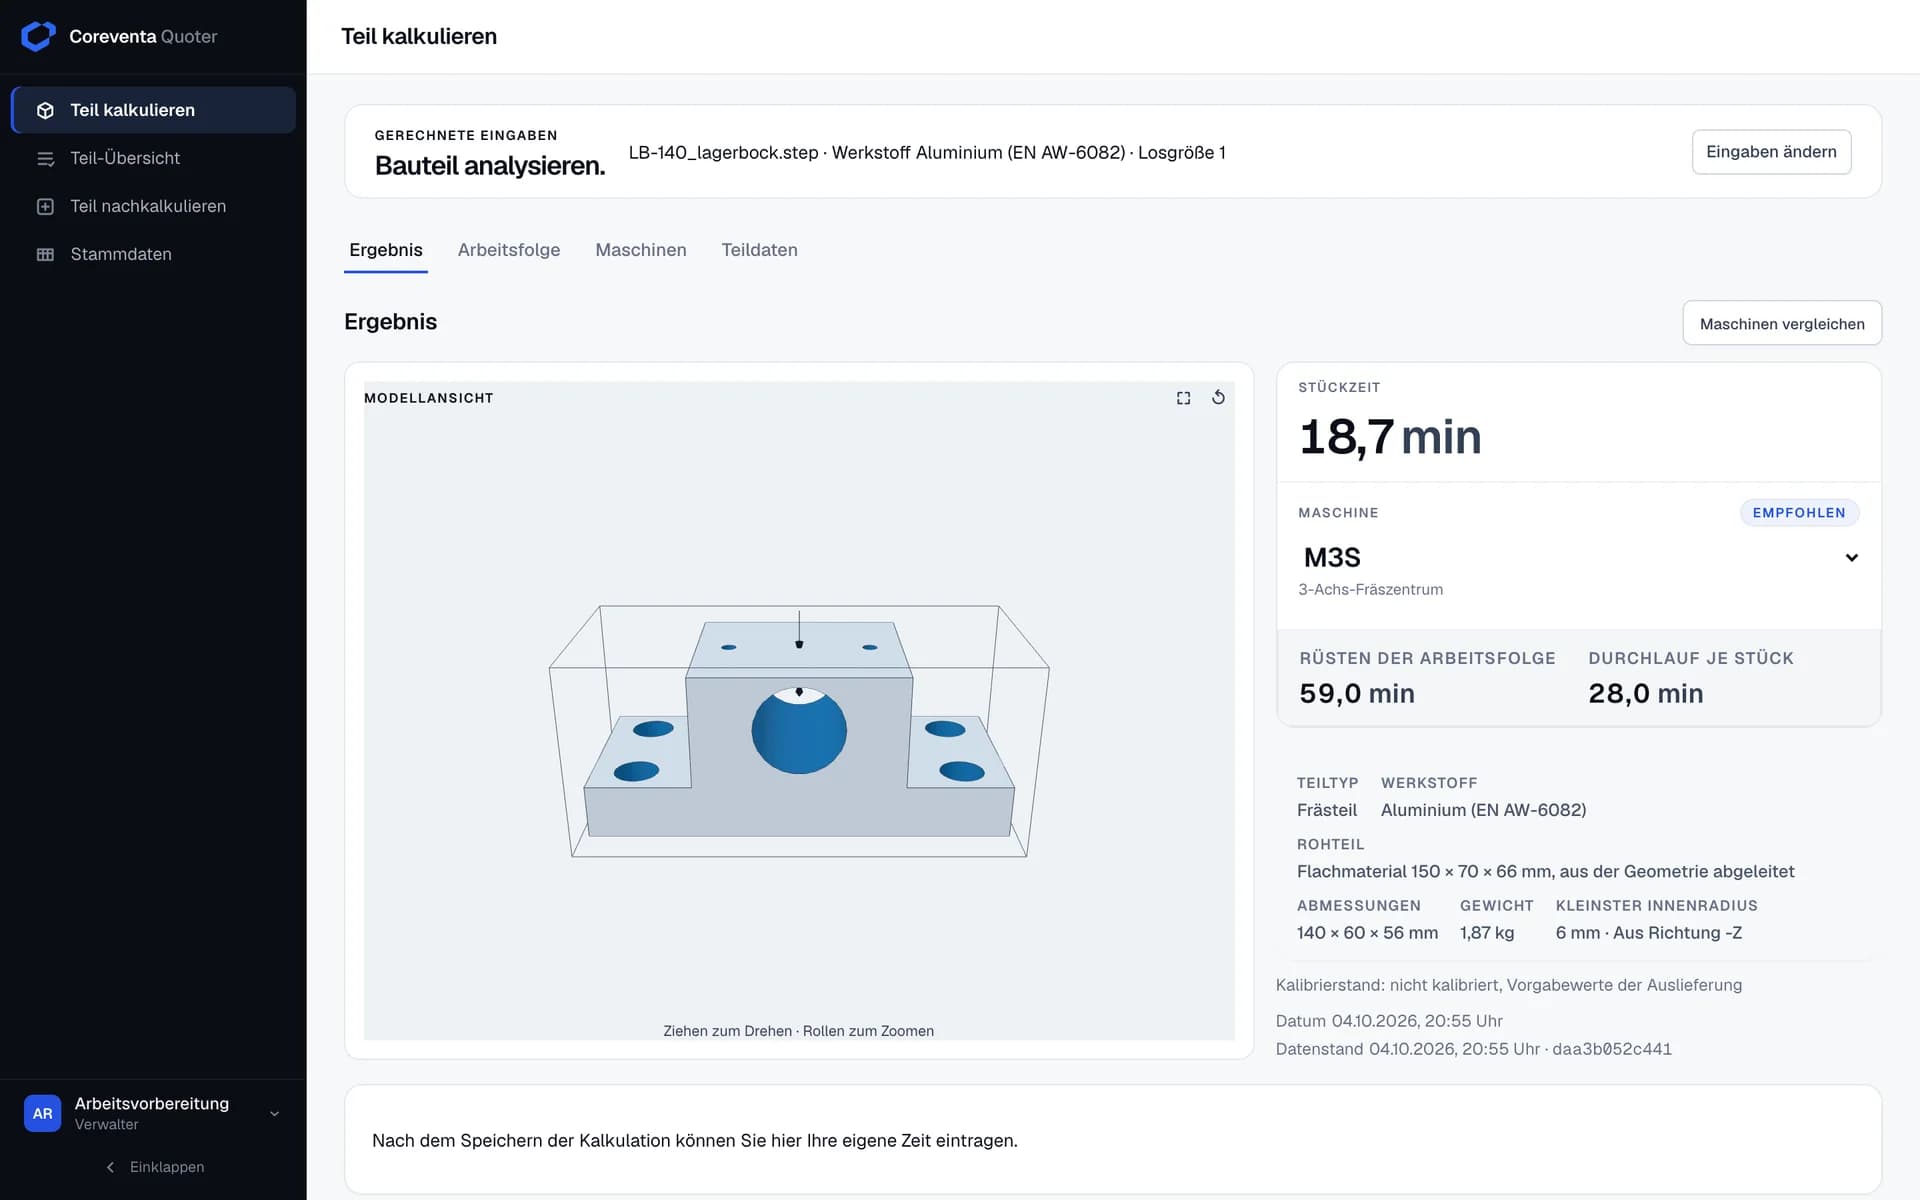Open the Maschinen tab
1920x1200 pixels.
pyautogui.click(x=641, y=250)
